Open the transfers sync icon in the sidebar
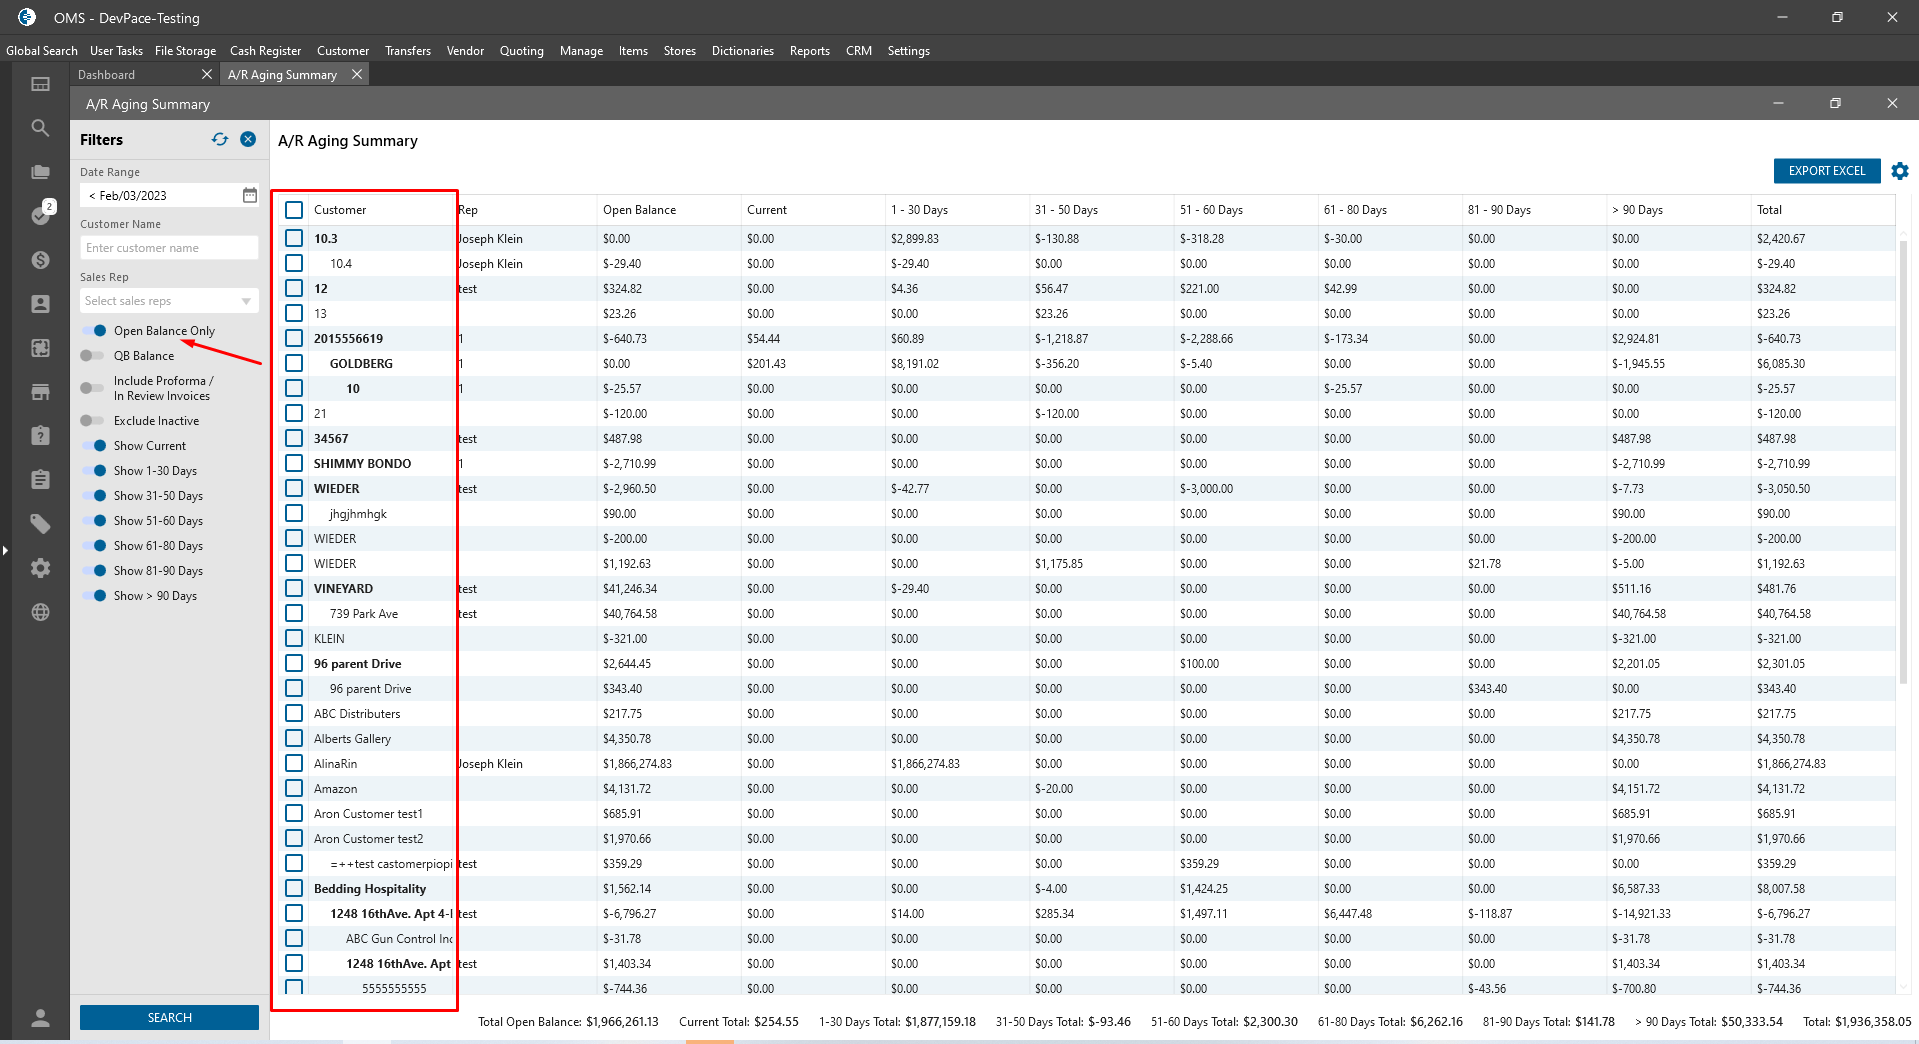Screen dimensions: 1919x1044 point(40,348)
